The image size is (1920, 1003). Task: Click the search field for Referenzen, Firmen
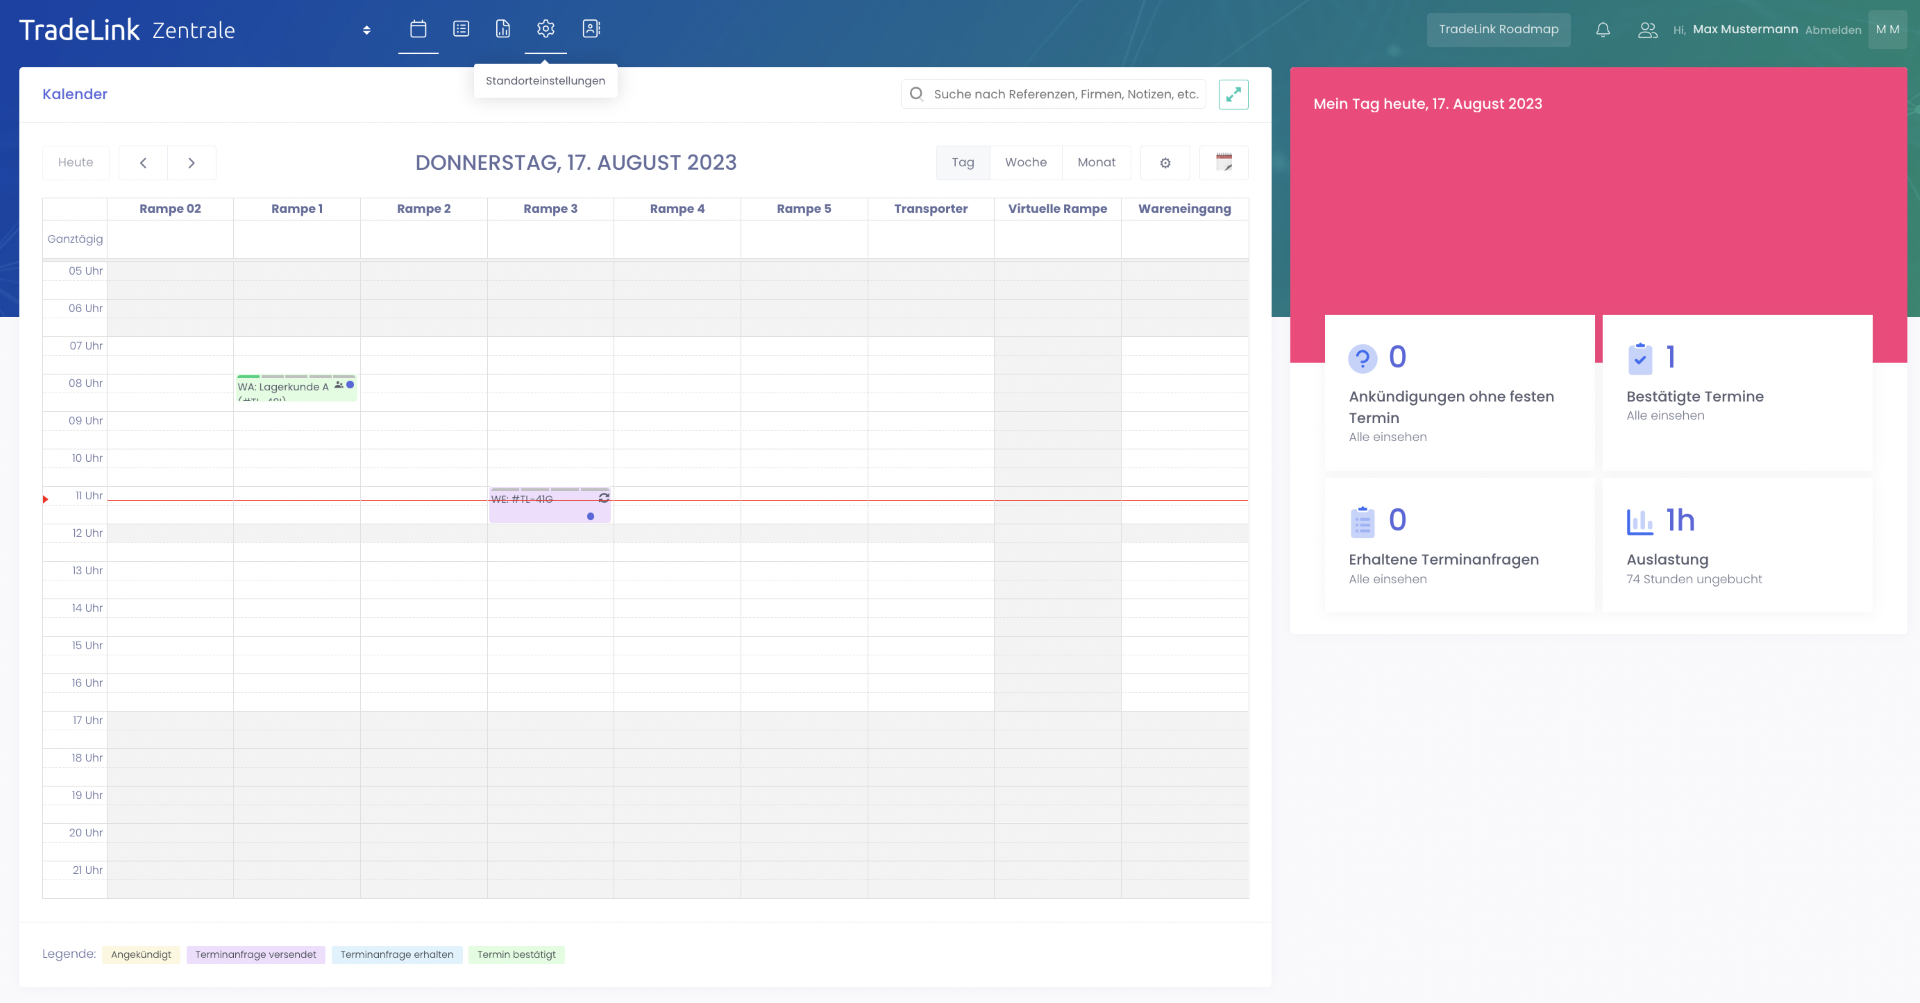coord(1064,94)
